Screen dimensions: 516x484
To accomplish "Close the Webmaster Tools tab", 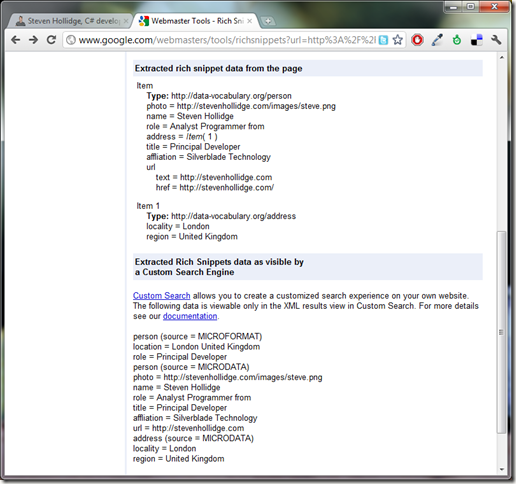I will coord(250,21).
